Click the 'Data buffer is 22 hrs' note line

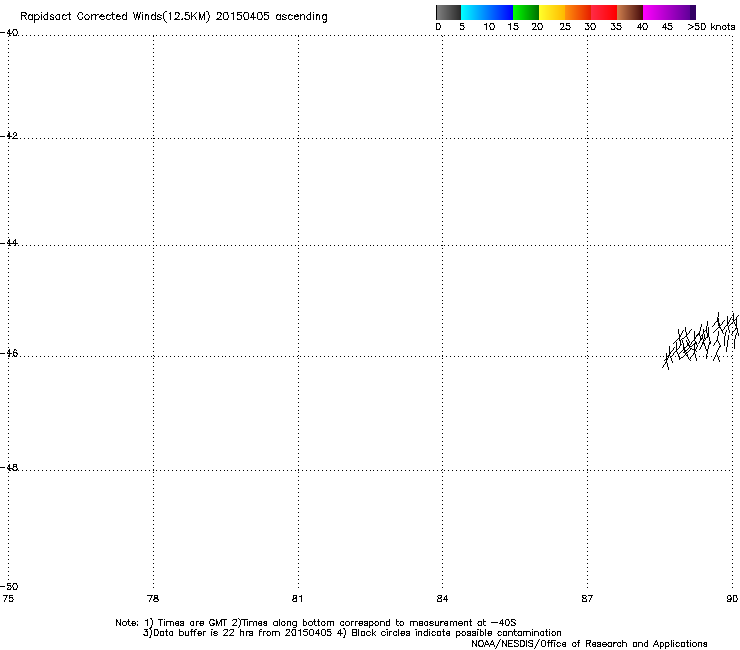tap(352, 633)
